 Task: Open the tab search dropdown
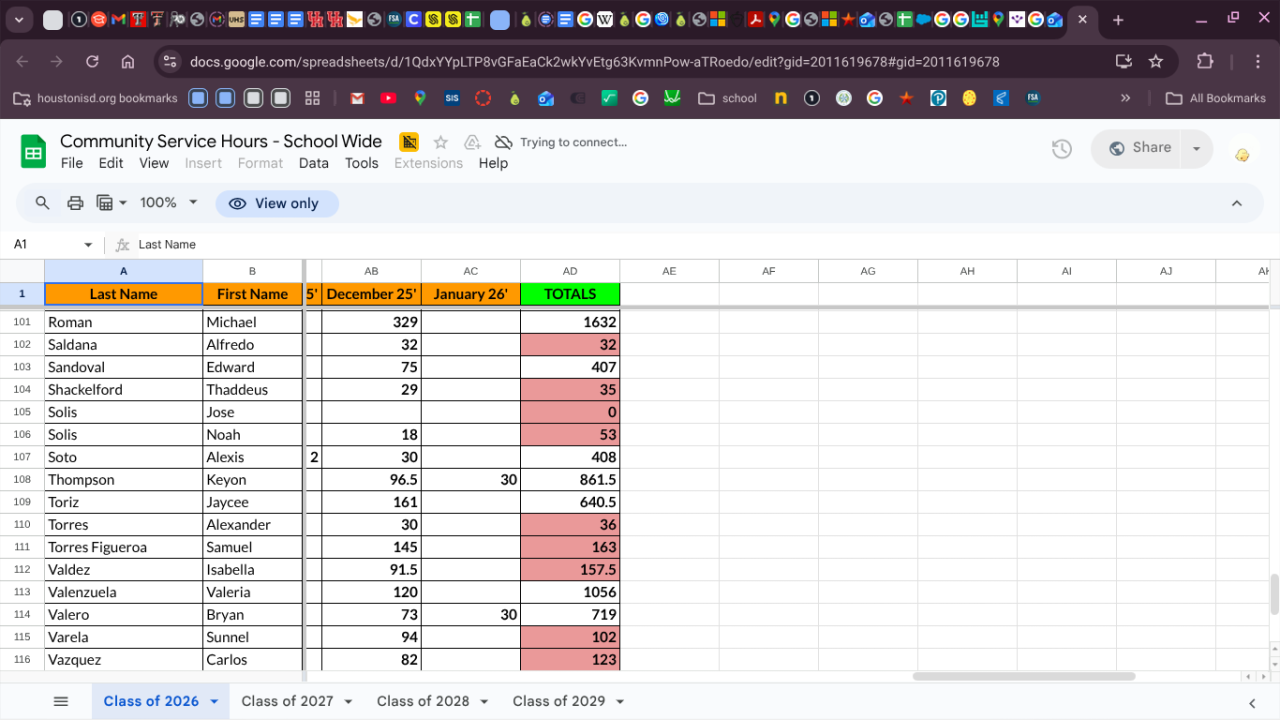19,19
